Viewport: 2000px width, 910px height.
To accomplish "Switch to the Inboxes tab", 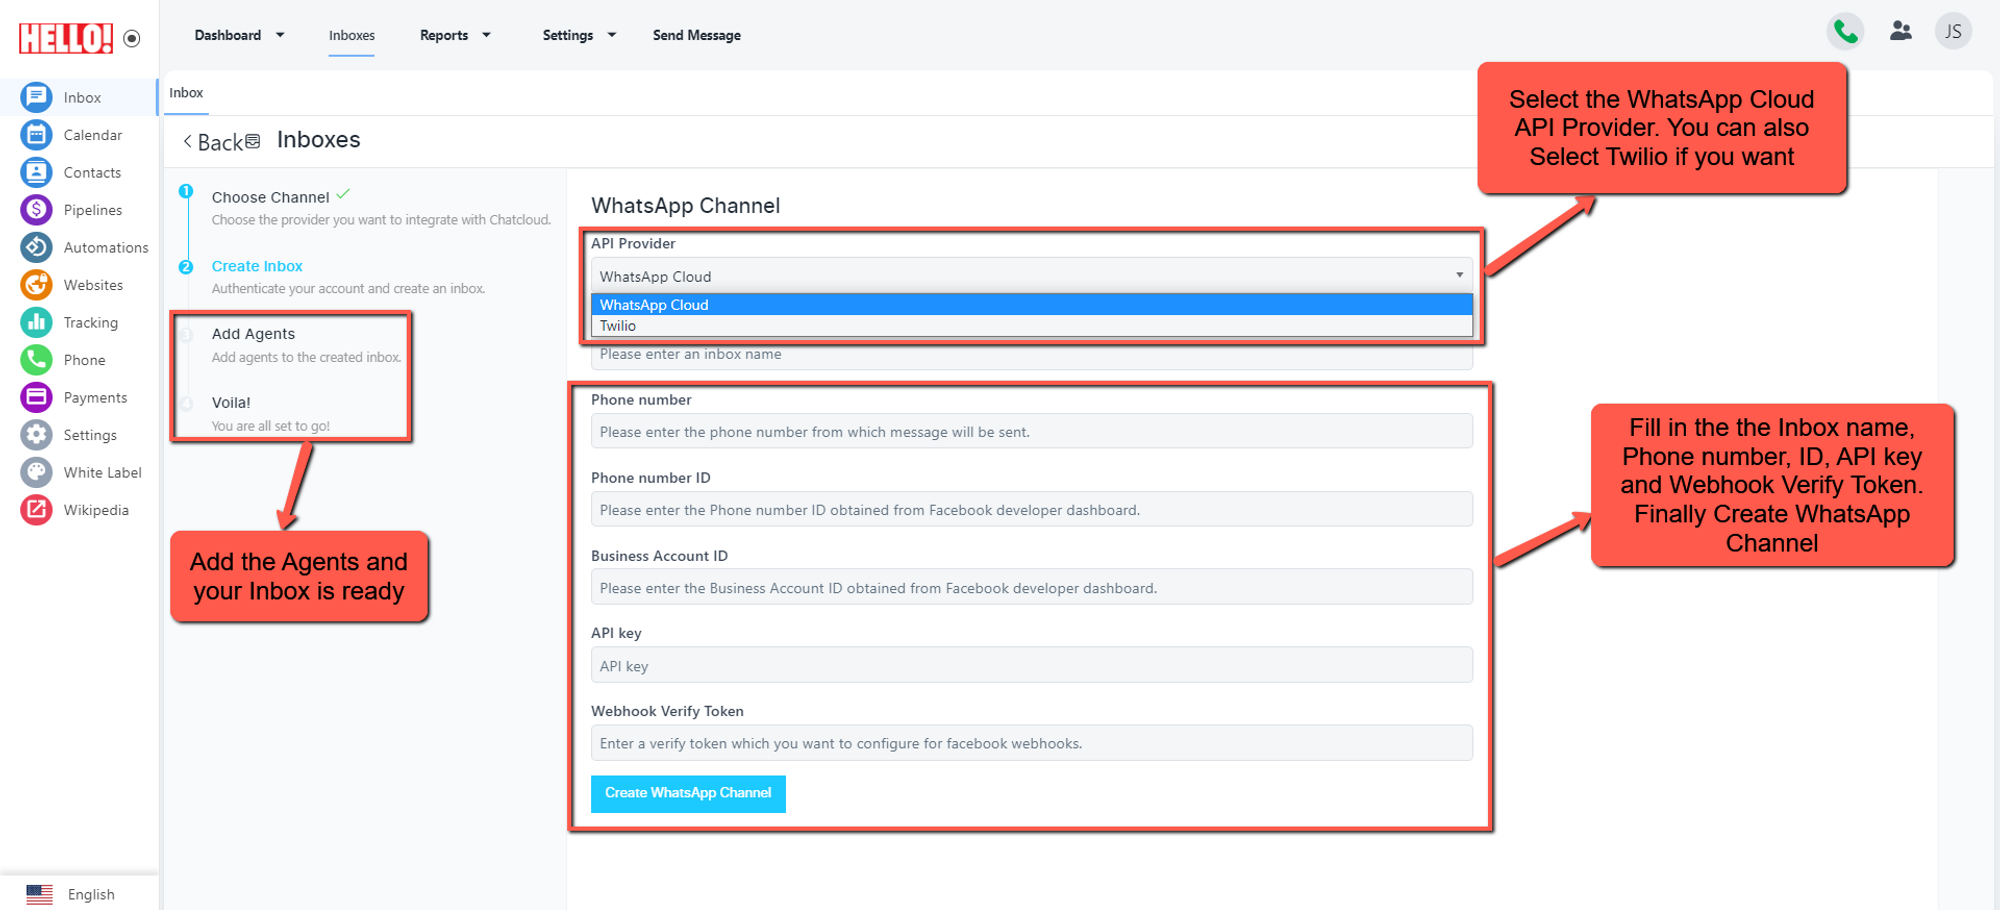I will tap(352, 35).
